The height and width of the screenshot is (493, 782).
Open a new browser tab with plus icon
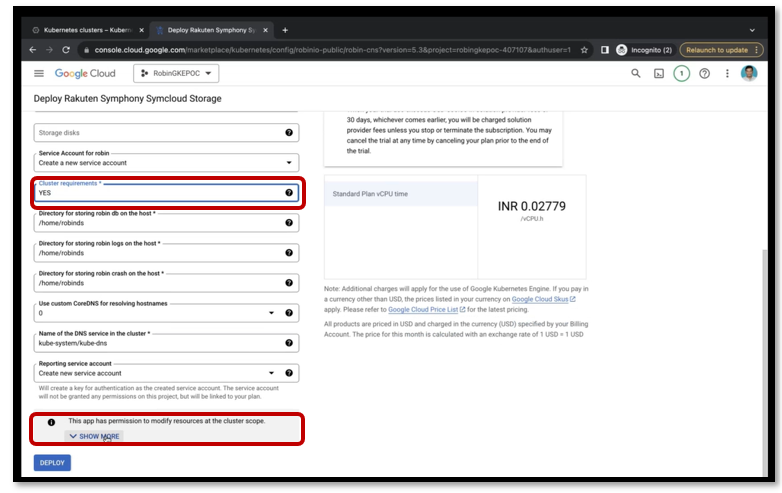[x=285, y=30]
